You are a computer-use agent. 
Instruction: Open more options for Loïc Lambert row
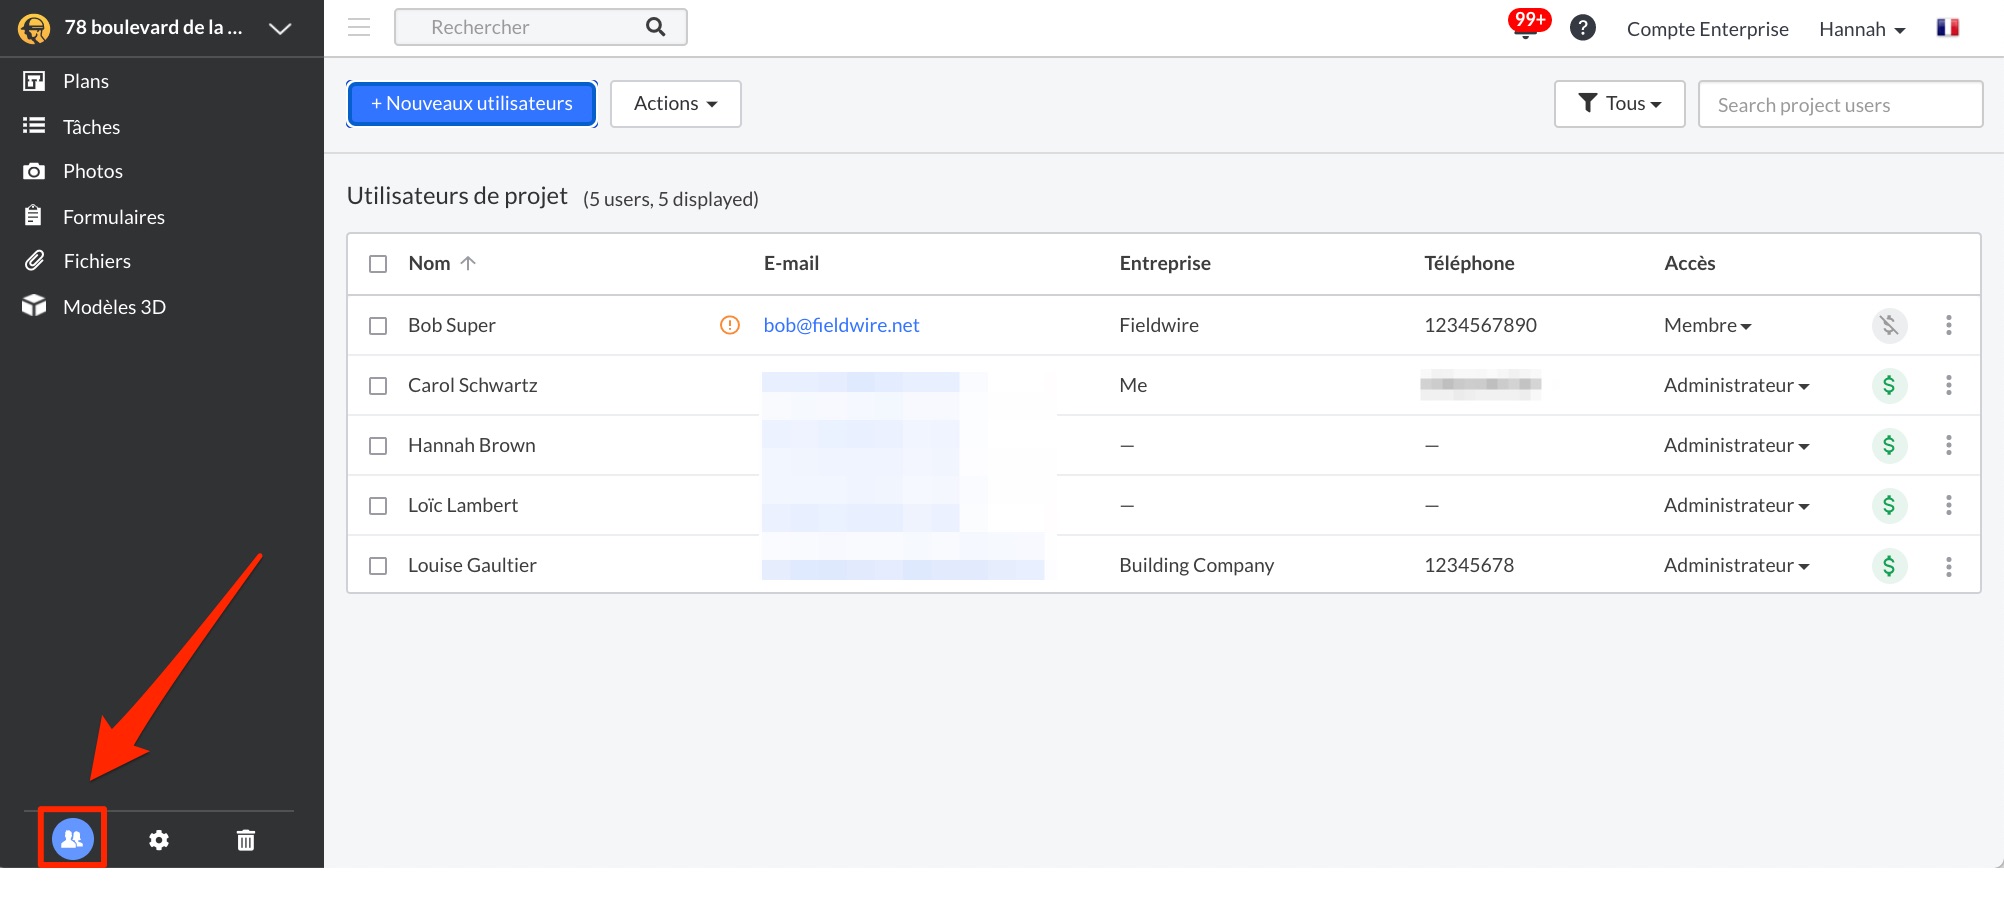(1948, 505)
